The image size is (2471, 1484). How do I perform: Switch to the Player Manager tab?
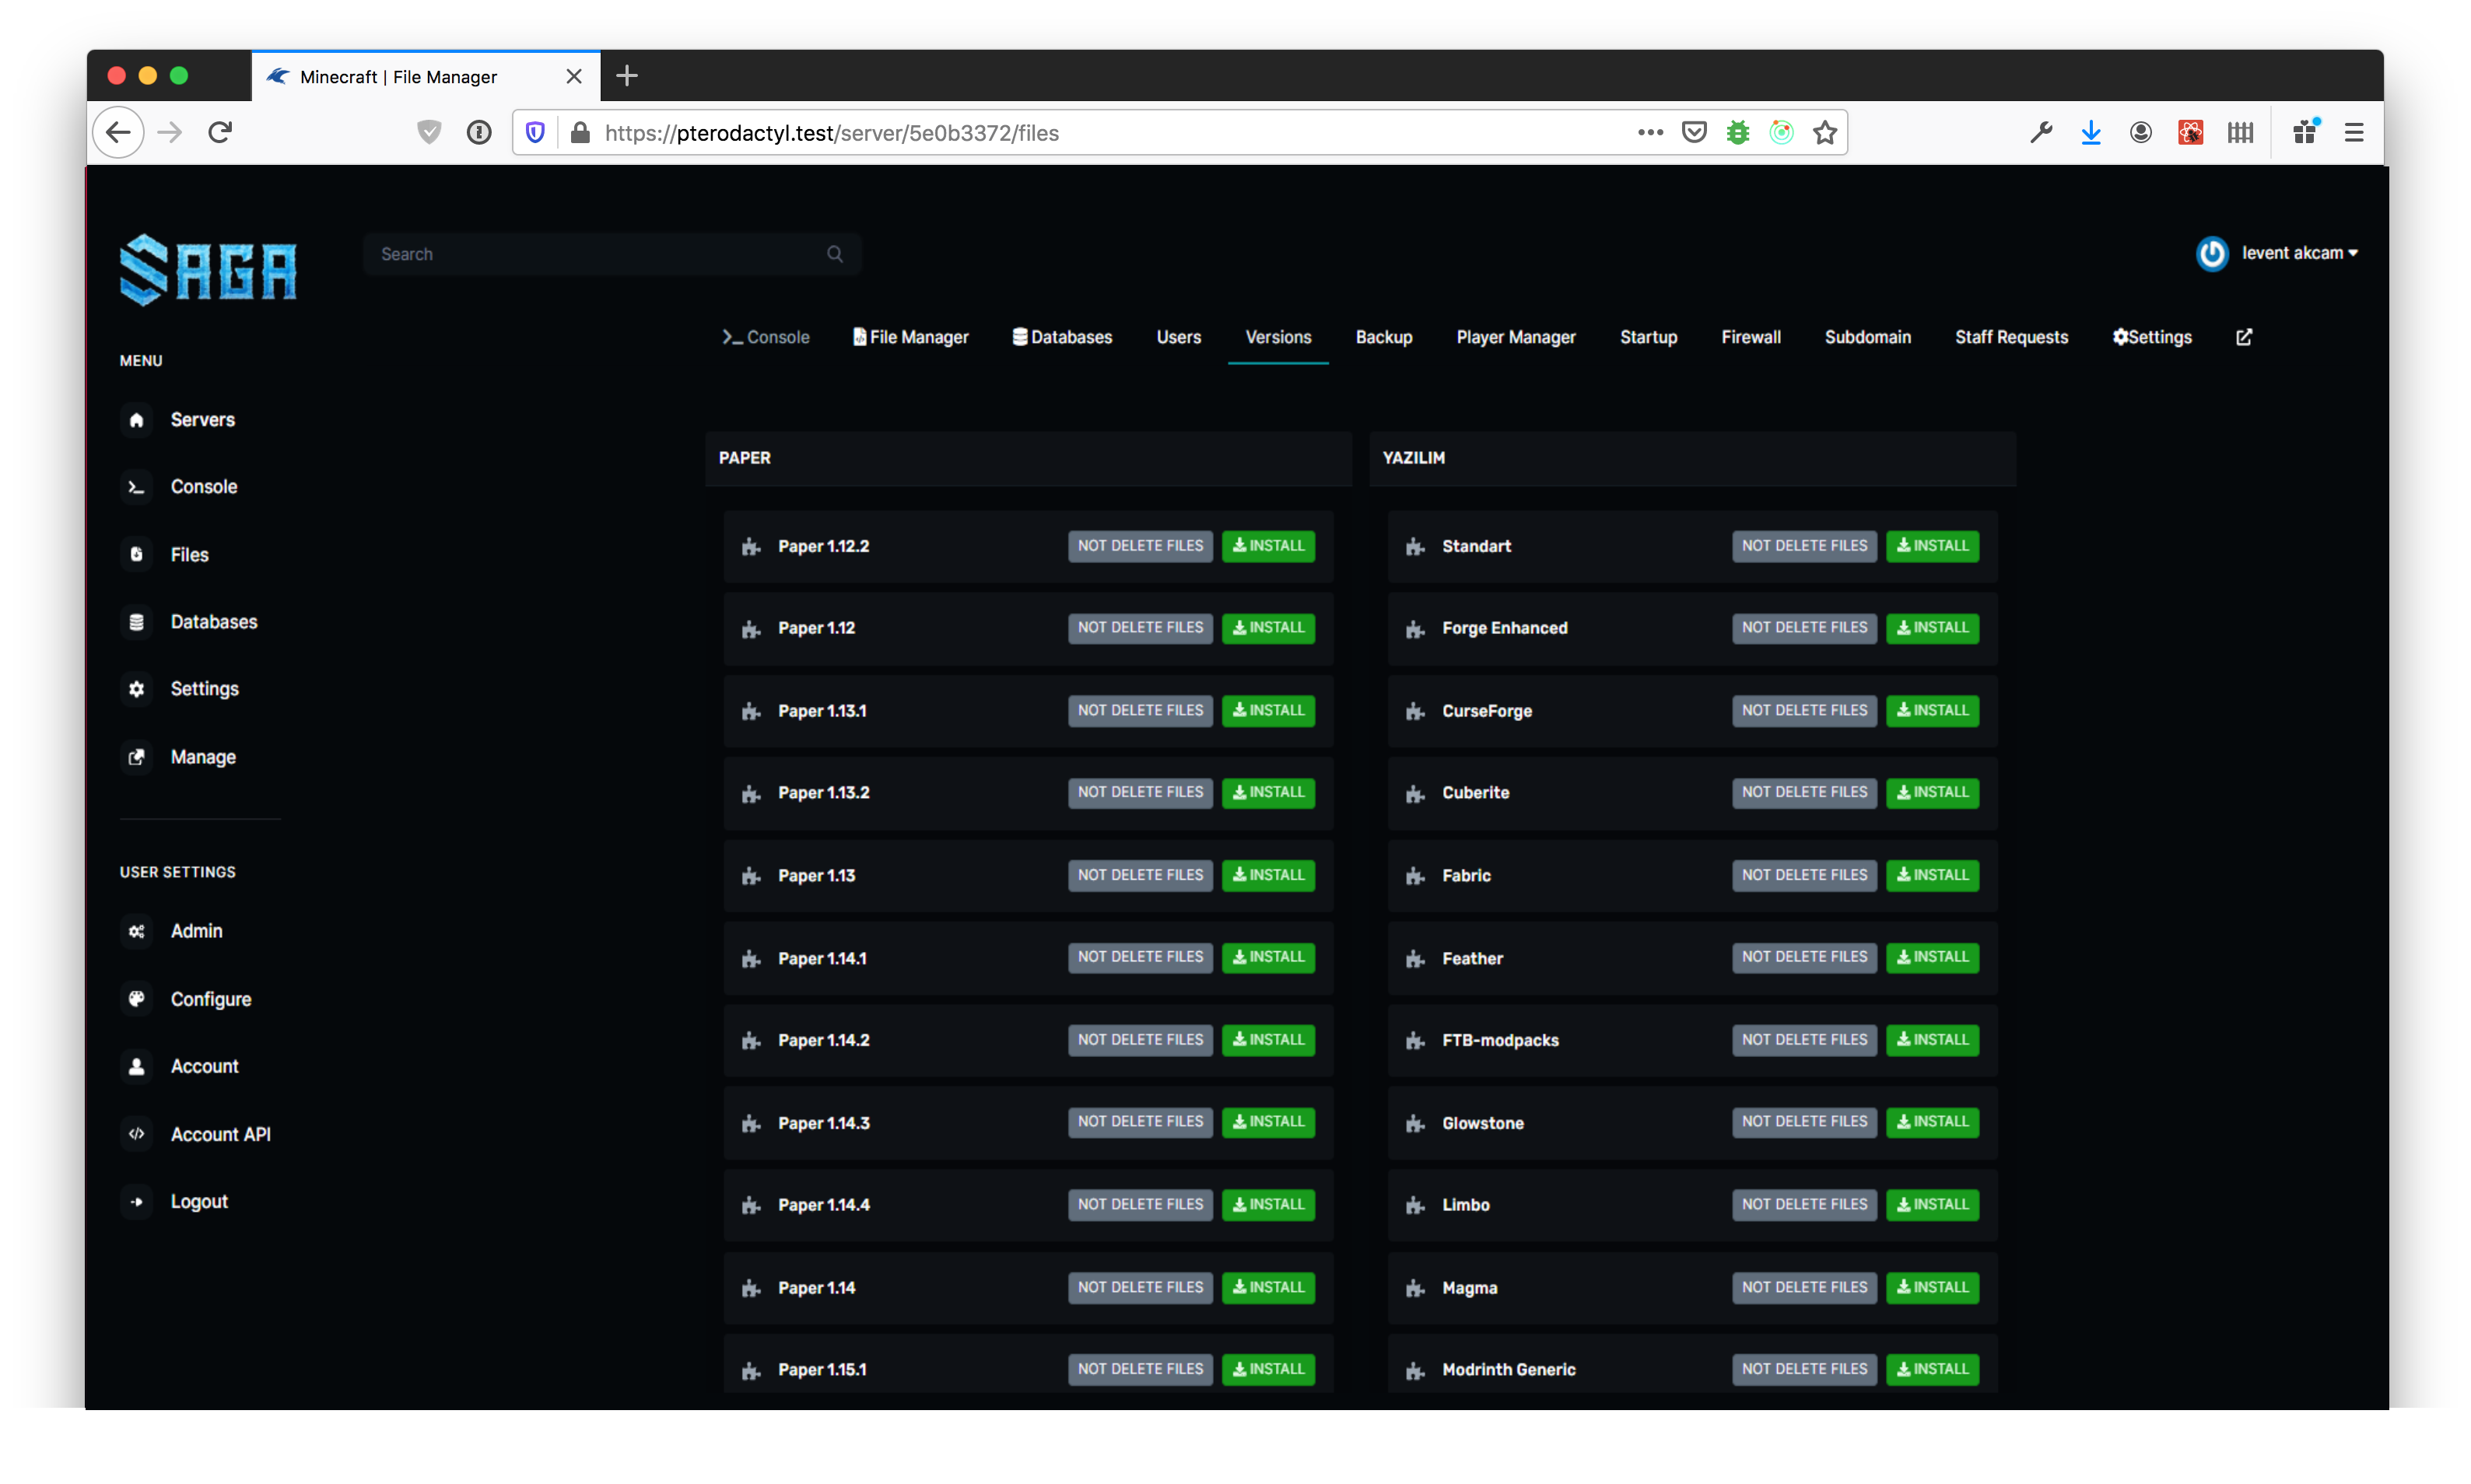(1515, 337)
